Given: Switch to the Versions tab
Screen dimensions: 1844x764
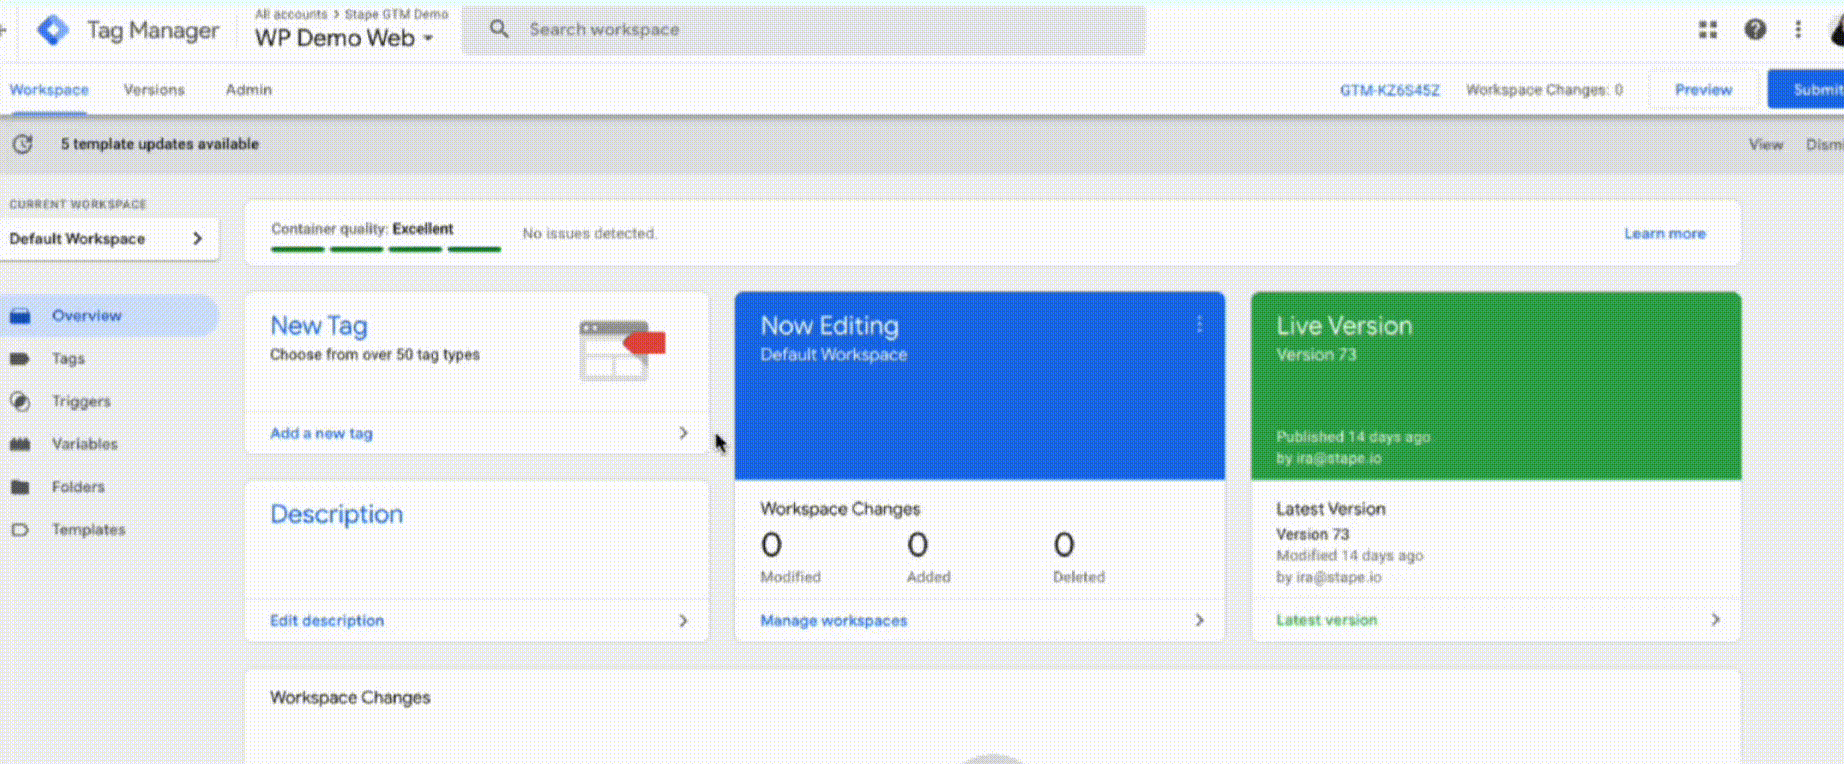Looking at the screenshot, I should pyautogui.click(x=154, y=90).
